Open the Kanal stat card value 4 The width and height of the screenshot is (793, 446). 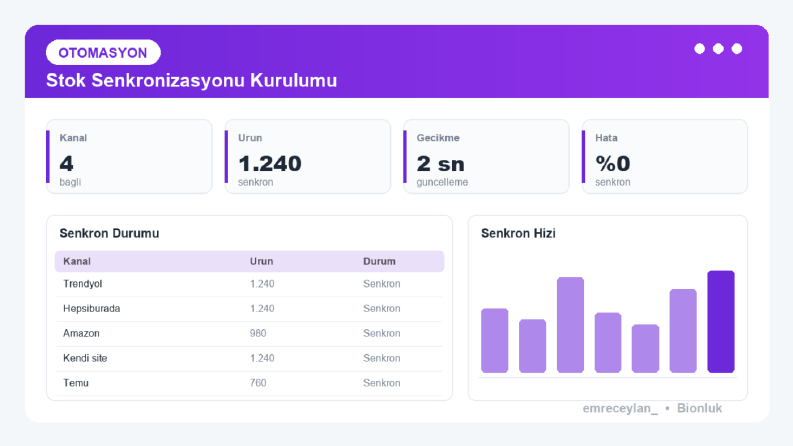[x=66, y=163]
